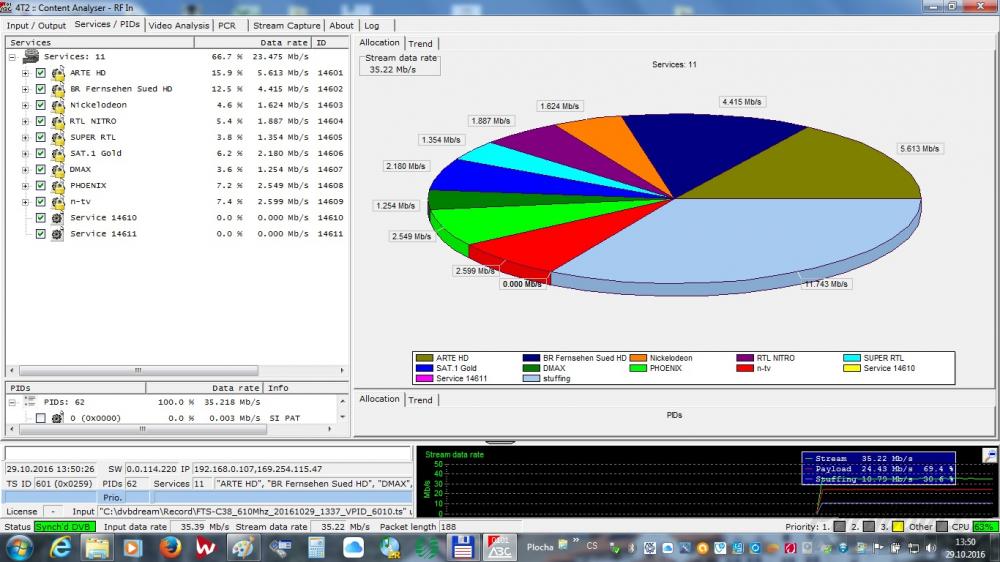Uncheck the RTL NITRO service checkbox
1000x562 pixels.
coord(41,121)
